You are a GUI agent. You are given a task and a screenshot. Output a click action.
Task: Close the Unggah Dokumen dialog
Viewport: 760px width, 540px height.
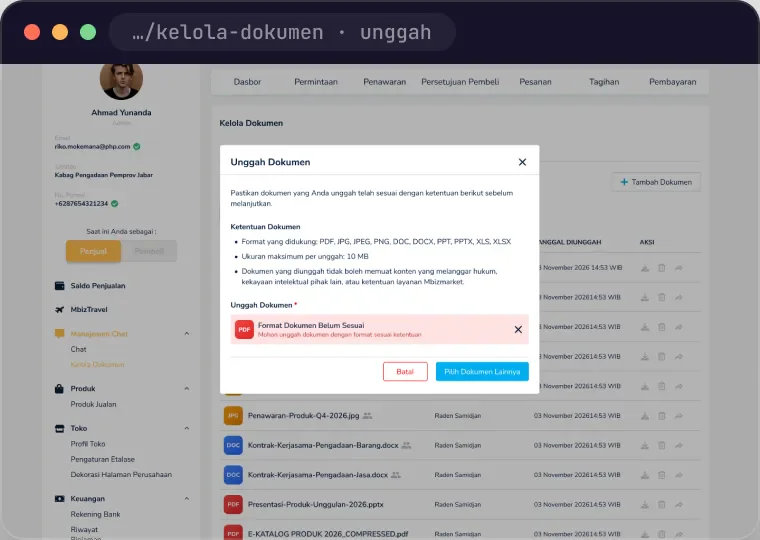tap(522, 162)
